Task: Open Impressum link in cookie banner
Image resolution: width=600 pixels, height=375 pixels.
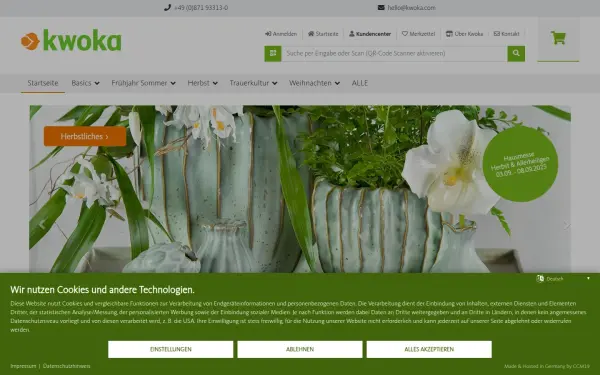Action: (23, 366)
